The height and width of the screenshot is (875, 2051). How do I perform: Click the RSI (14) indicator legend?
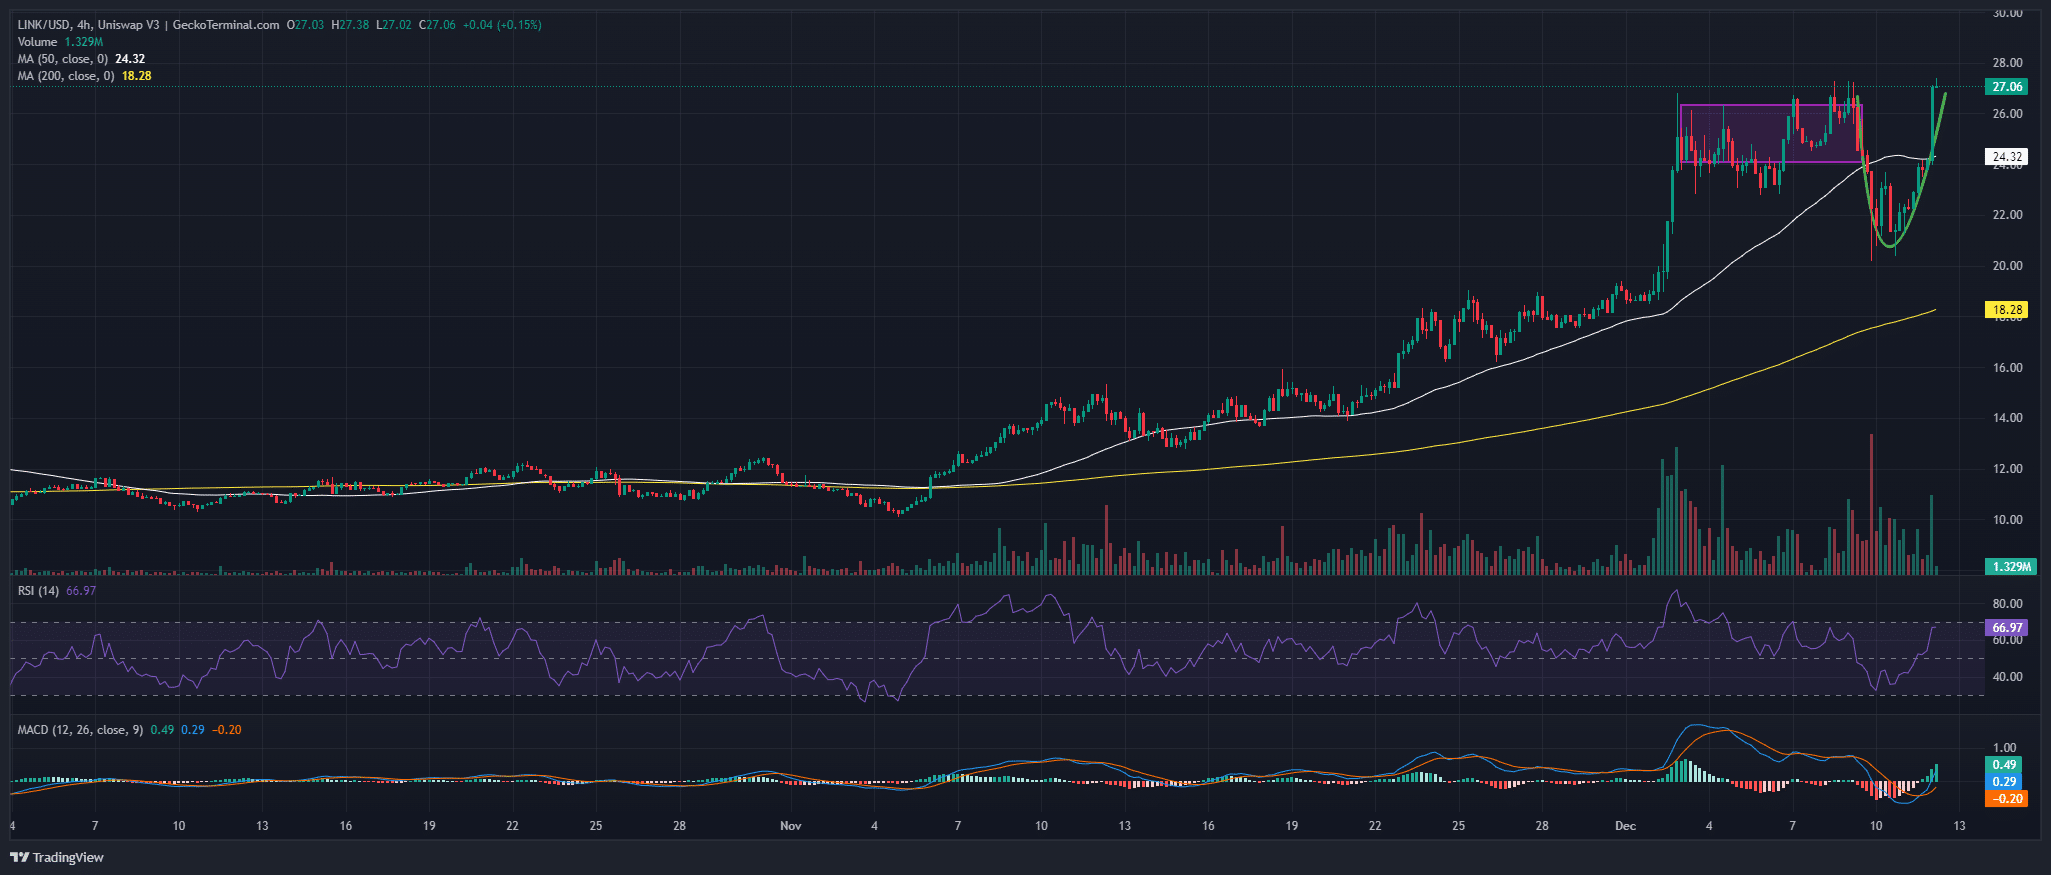pyautogui.click(x=56, y=591)
